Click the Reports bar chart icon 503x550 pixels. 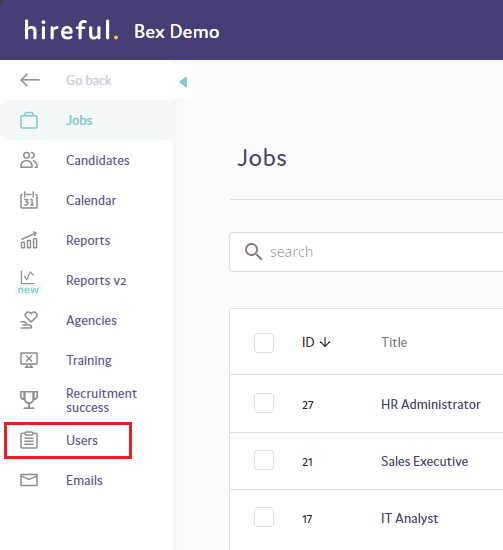29,240
